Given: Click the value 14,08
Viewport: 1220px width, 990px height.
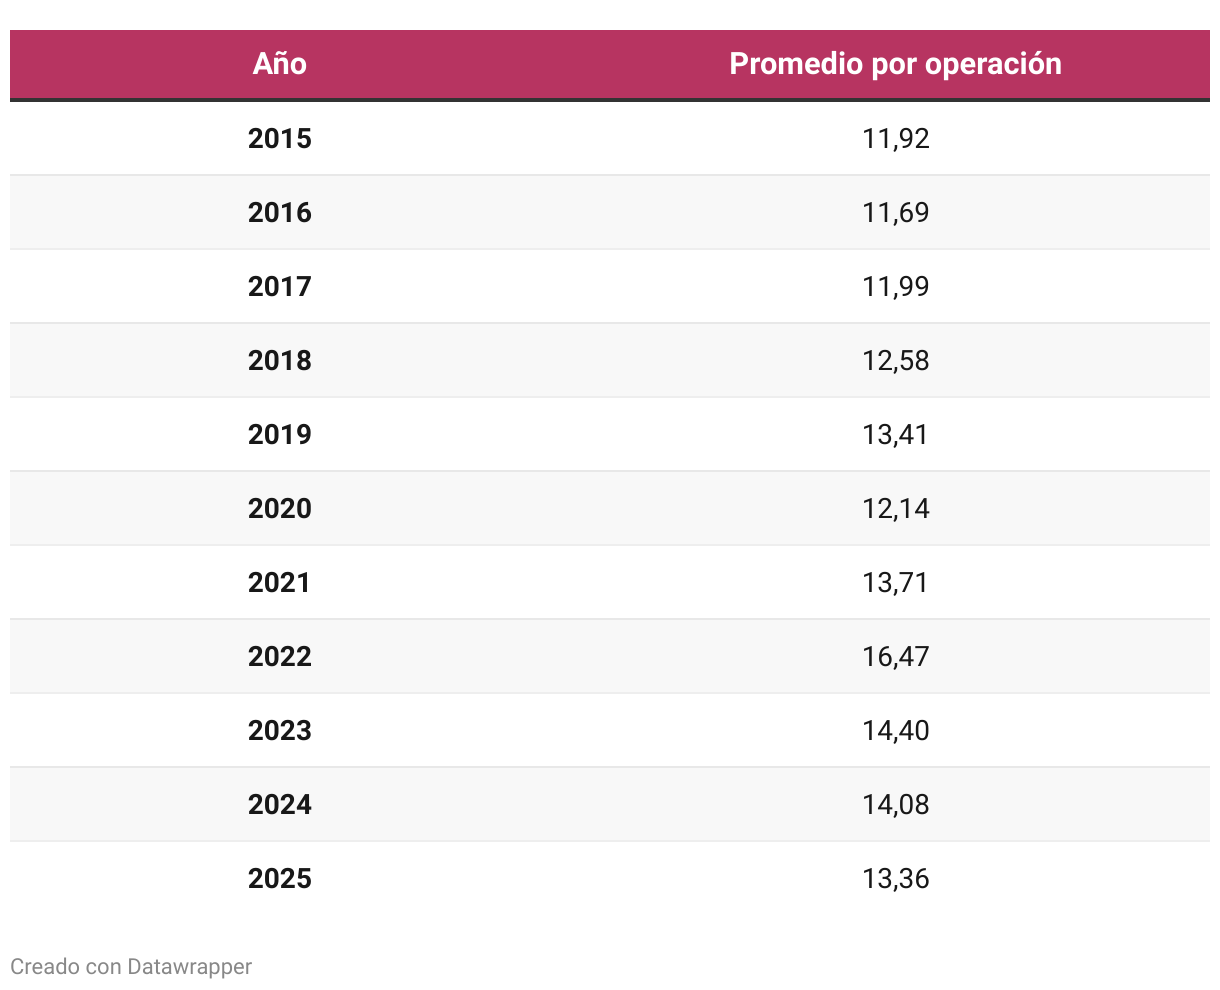Looking at the screenshot, I should point(896,804).
